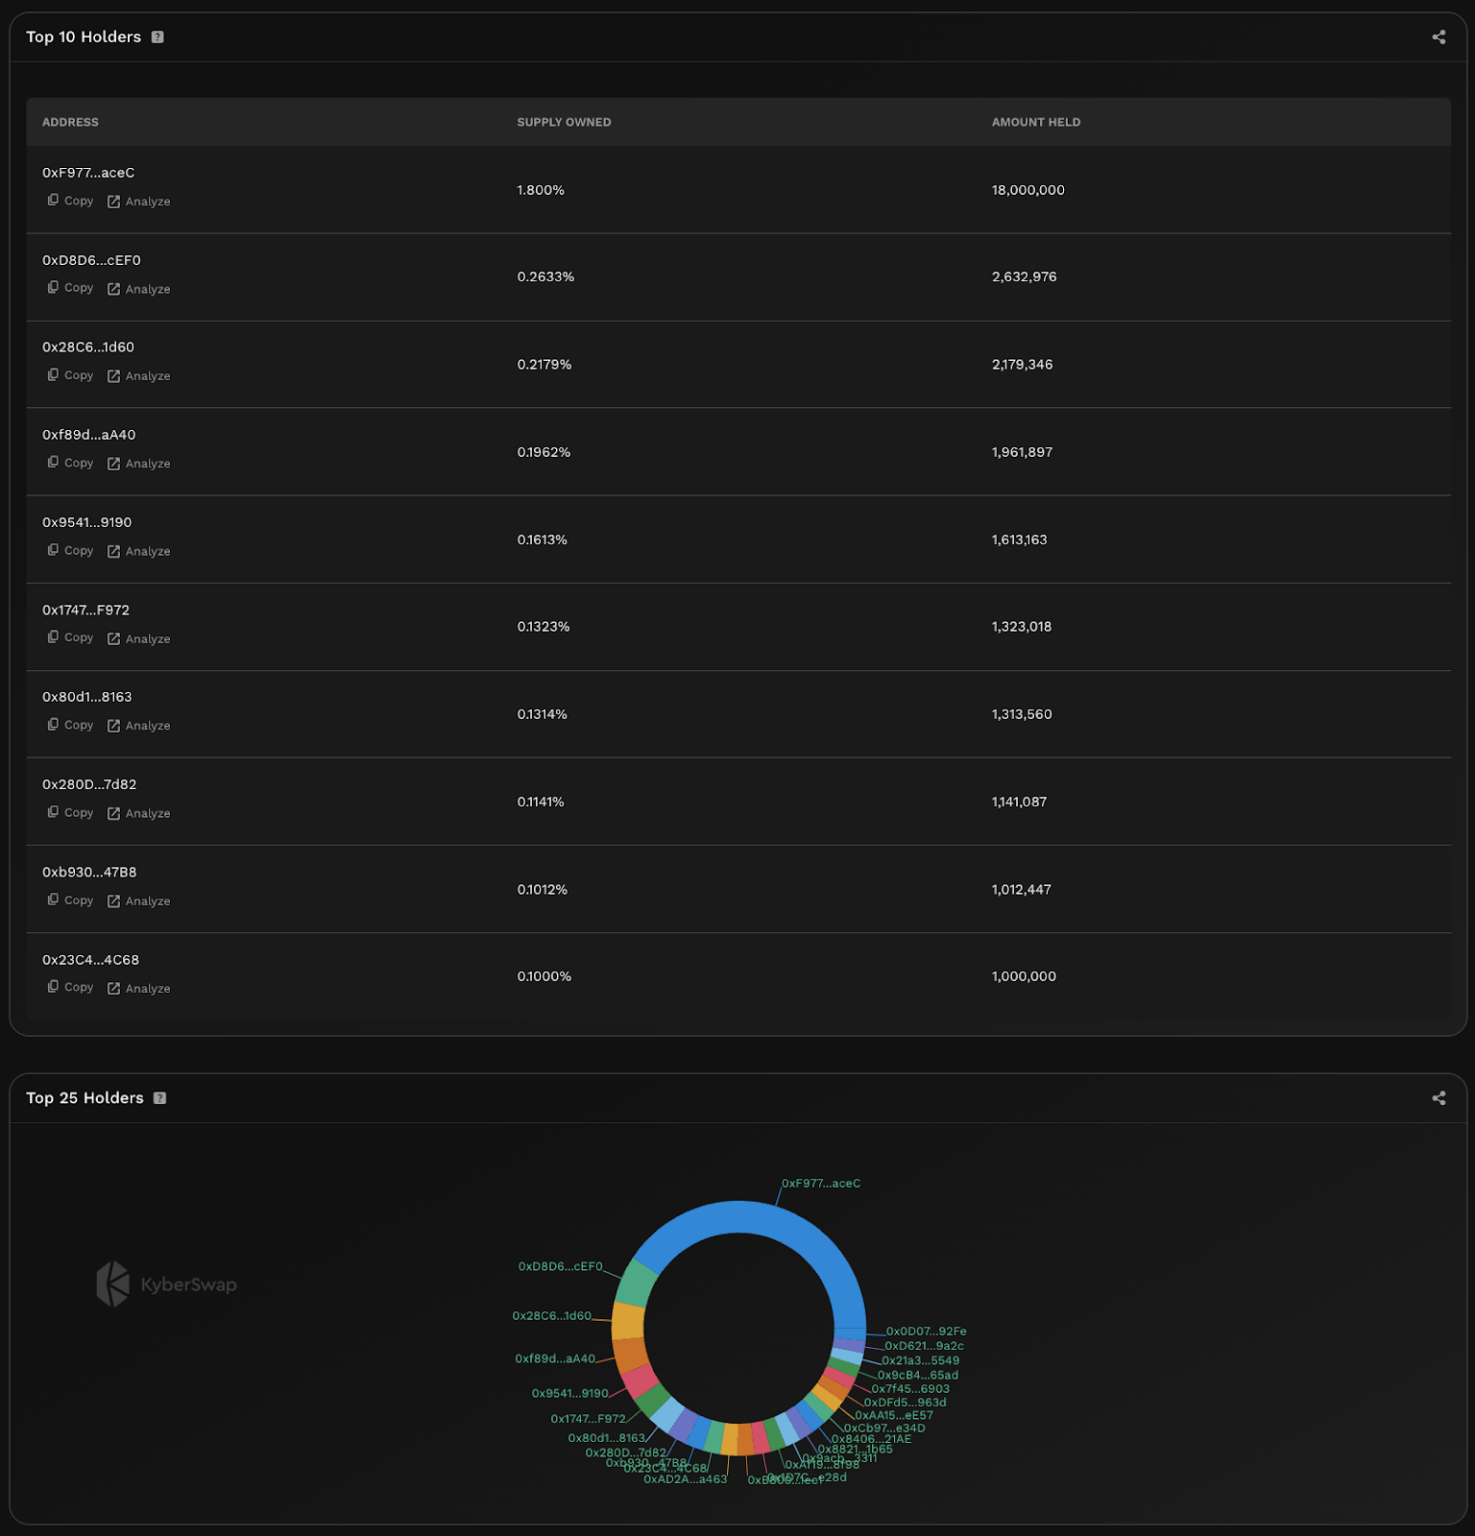
Task: Click the 0xD8D6...cEF0 label on donut chart
Action: pos(560,1267)
